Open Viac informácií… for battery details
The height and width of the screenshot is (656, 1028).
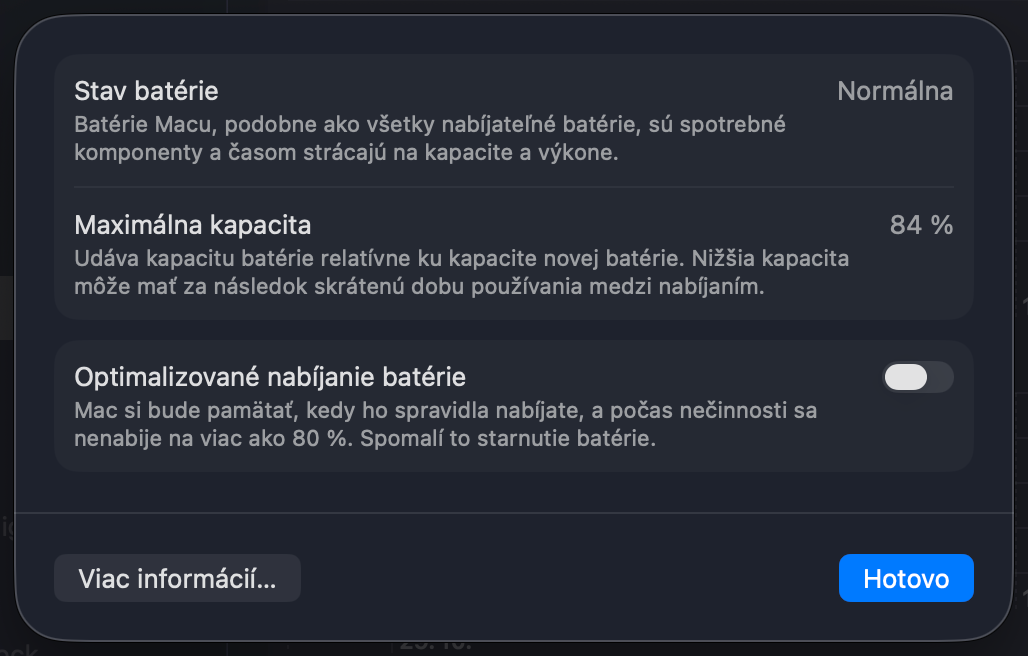click(x=177, y=579)
